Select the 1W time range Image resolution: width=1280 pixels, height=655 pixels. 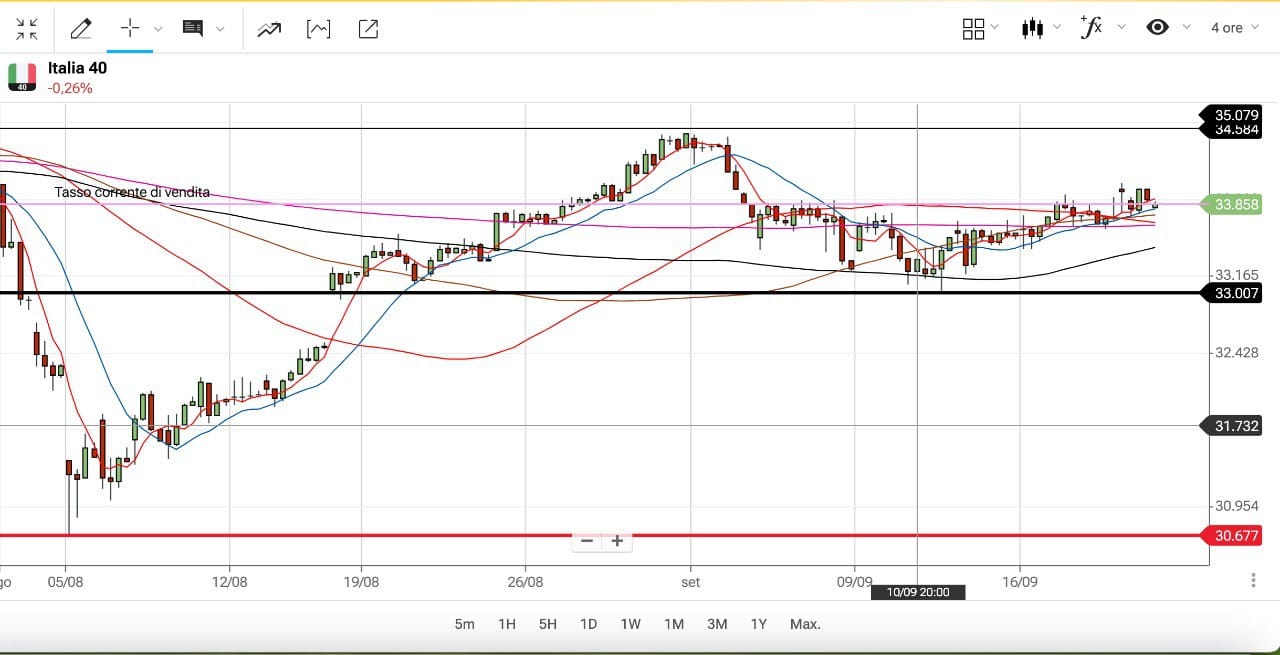[x=630, y=624]
